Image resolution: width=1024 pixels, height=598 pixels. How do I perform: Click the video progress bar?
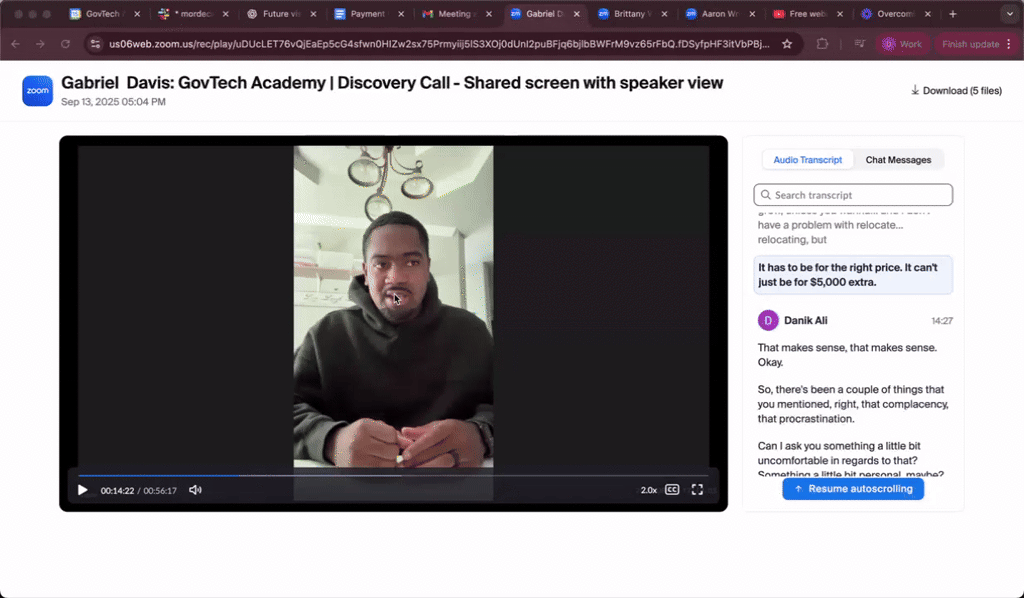(x=393, y=475)
